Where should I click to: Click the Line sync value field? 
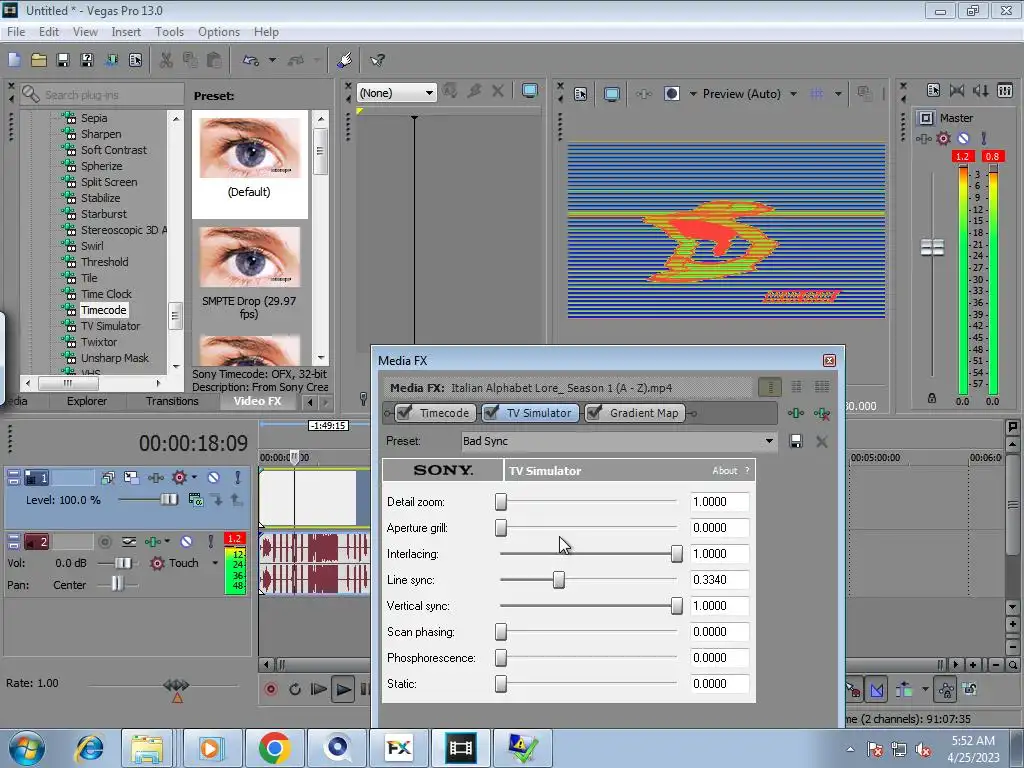pos(719,580)
